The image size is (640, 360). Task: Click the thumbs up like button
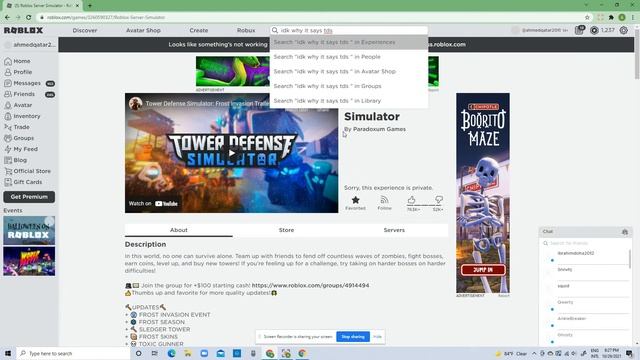coord(411,200)
